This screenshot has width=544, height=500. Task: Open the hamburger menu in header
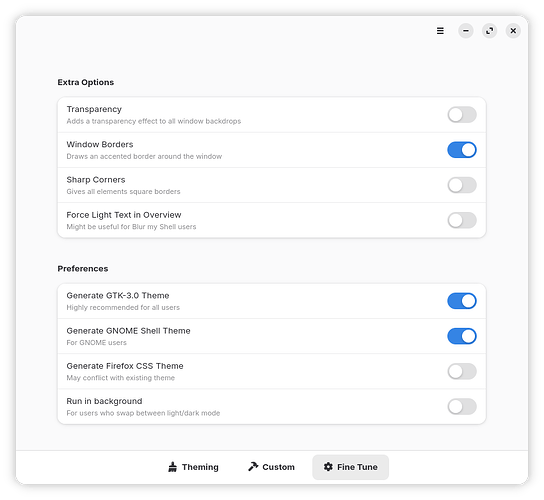pos(440,31)
